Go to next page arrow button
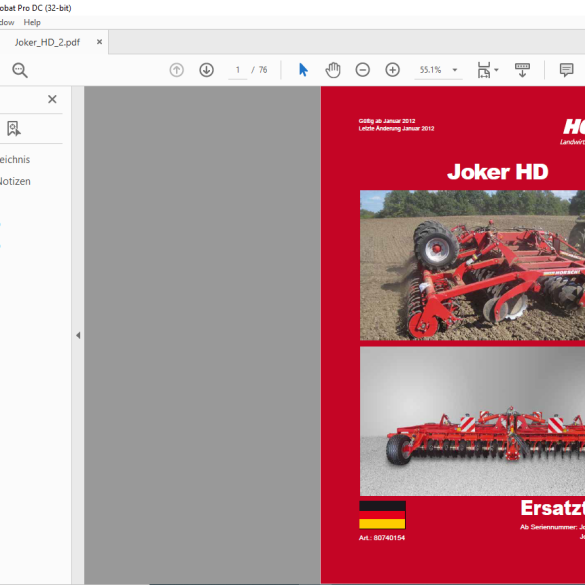 tap(206, 70)
